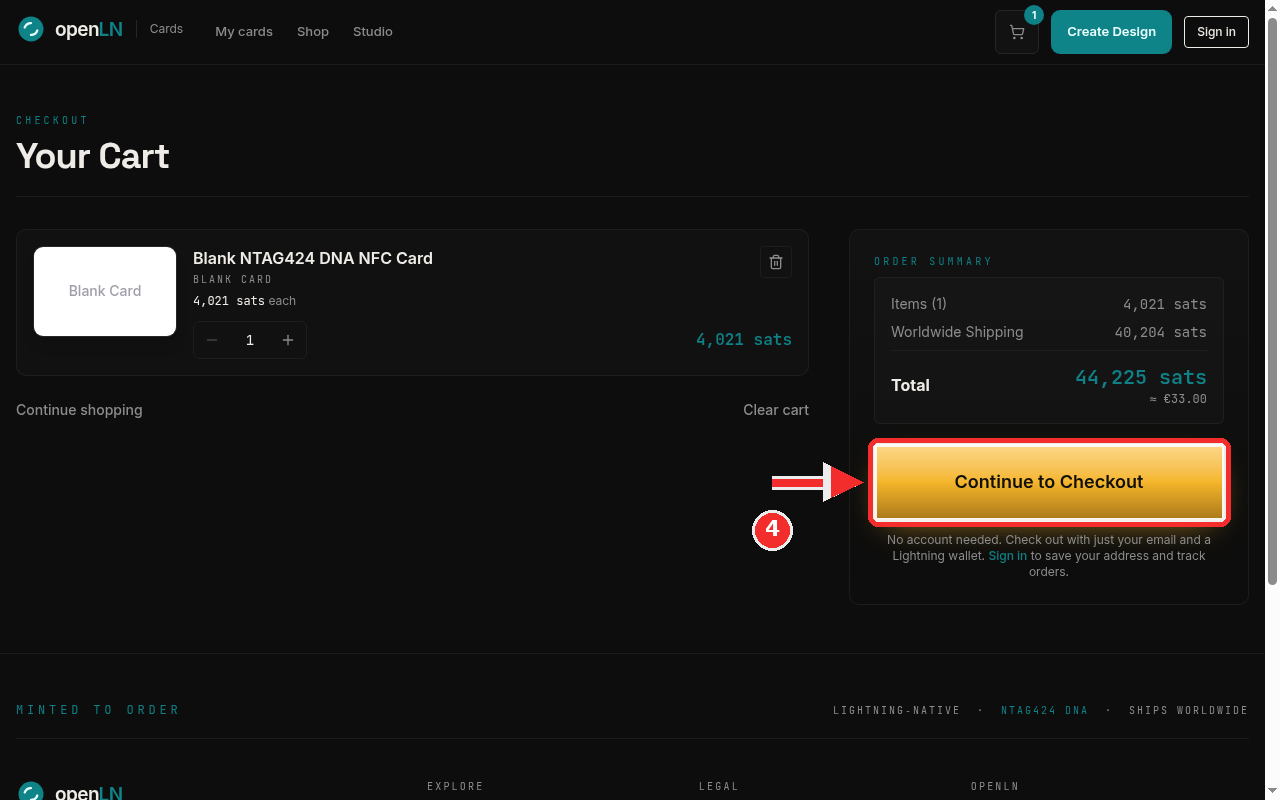Click the Cards label in header
This screenshot has height=800, width=1280.
click(166, 29)
